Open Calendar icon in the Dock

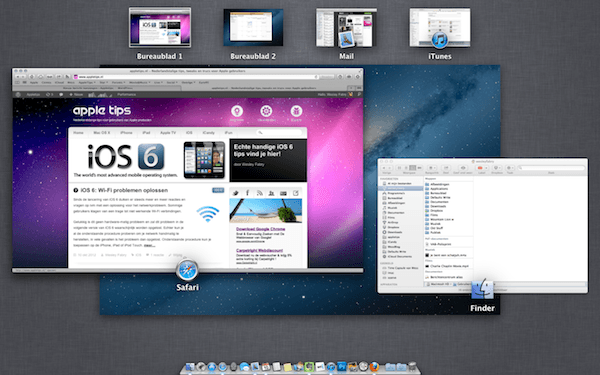click(x=266, y=367)
